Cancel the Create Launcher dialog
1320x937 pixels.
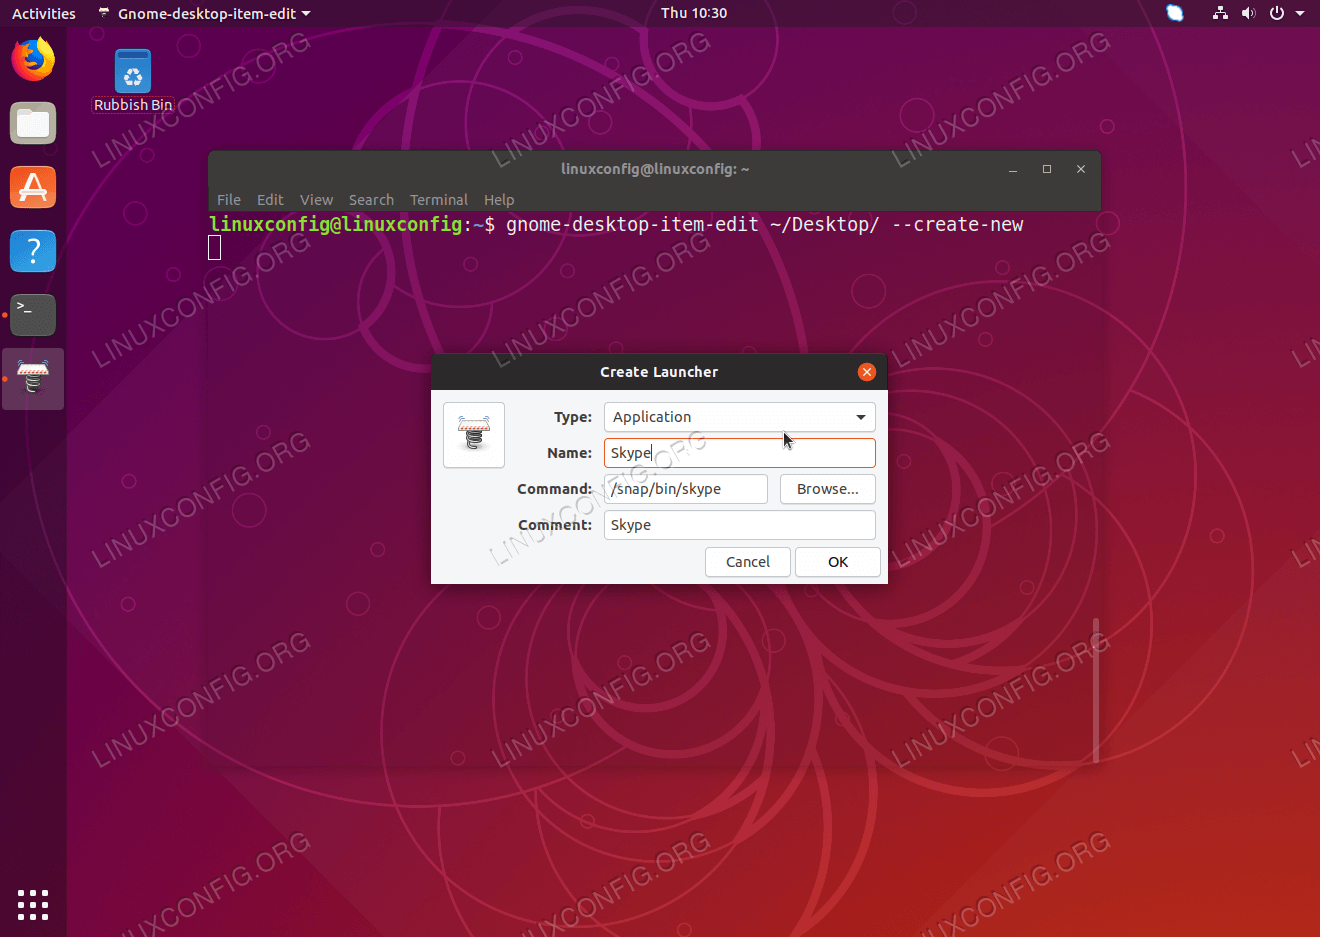click(x=748, y=562)
